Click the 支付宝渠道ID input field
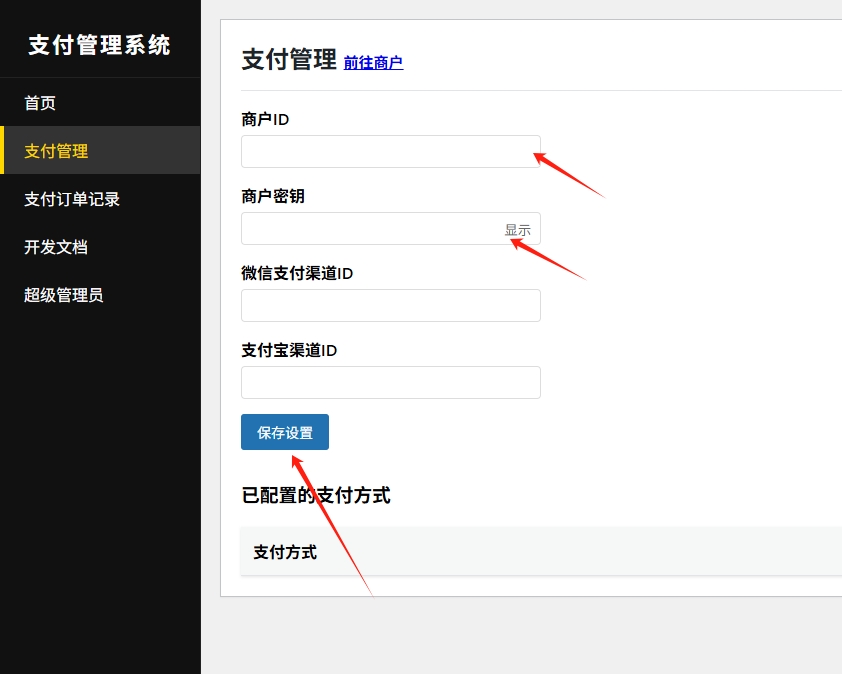This screenshot has width=842, height=674. point(390,383)
